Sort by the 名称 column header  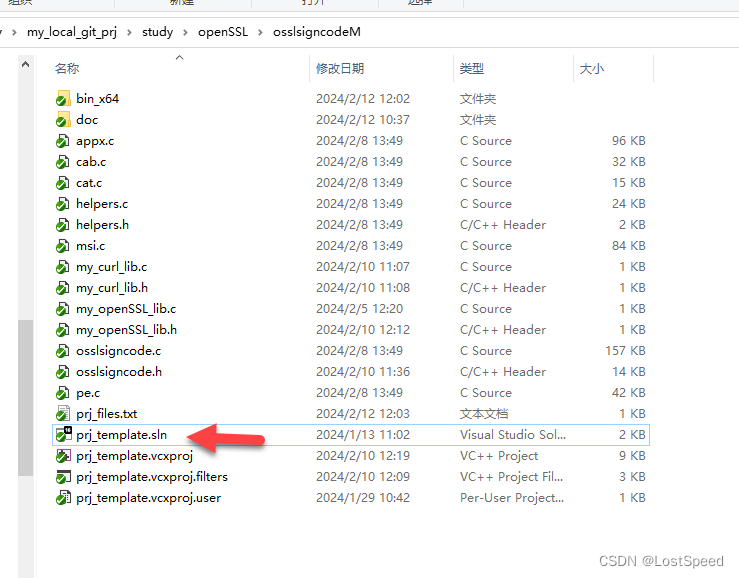66,69
